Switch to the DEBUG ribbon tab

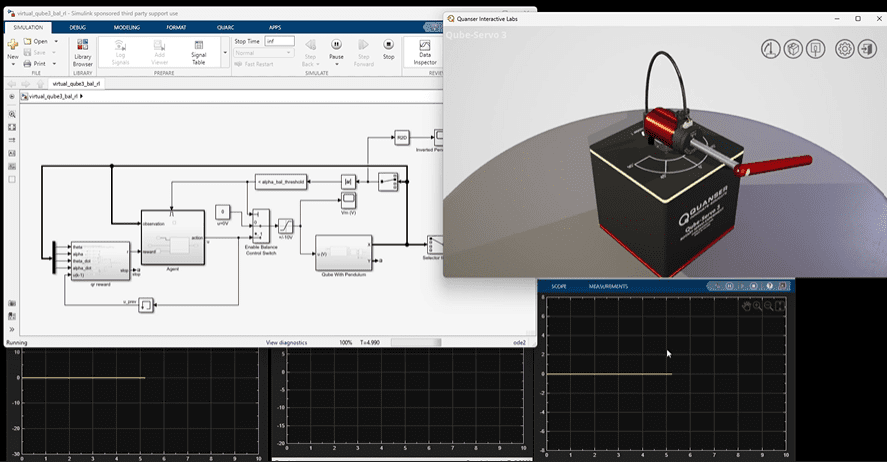(x=77, y=27)
